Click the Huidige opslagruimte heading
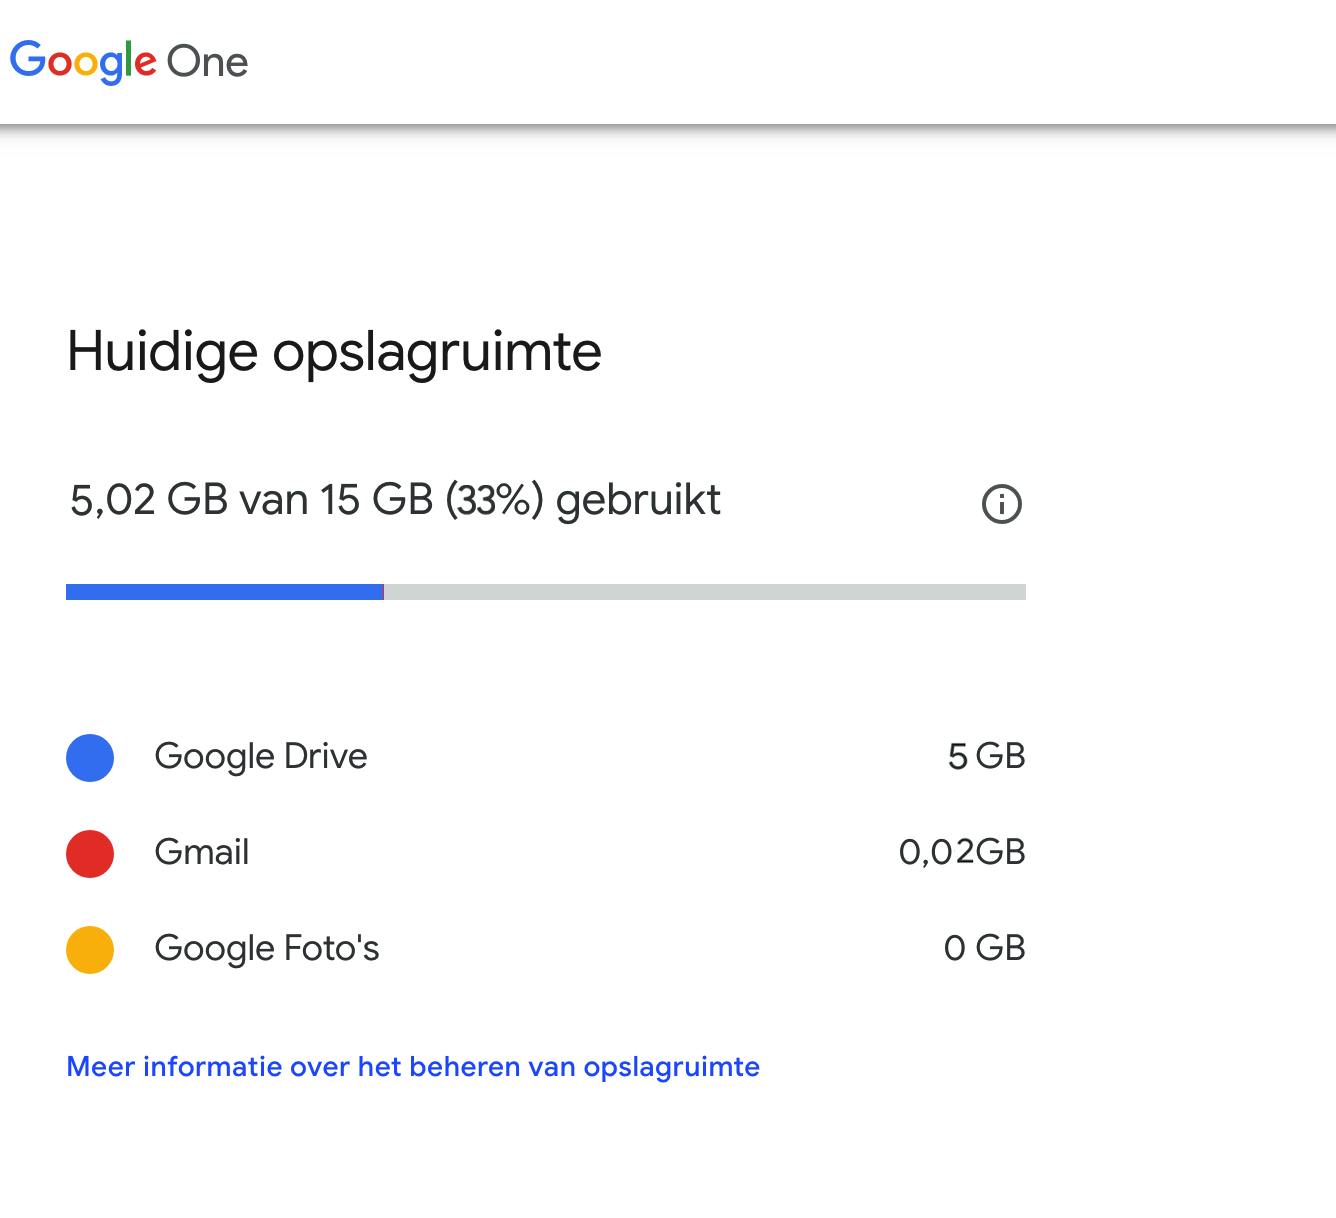Viewport: 1336px width, 1218px height. tap(334, 352)
